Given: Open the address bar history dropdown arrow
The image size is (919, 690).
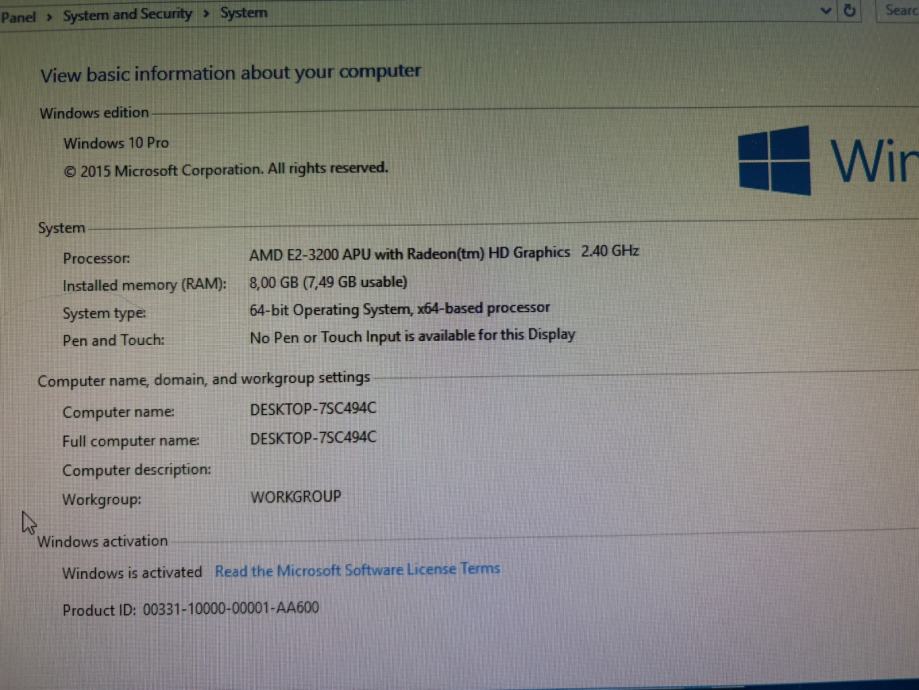Looking at the screenshot, I should pos(825,11).
